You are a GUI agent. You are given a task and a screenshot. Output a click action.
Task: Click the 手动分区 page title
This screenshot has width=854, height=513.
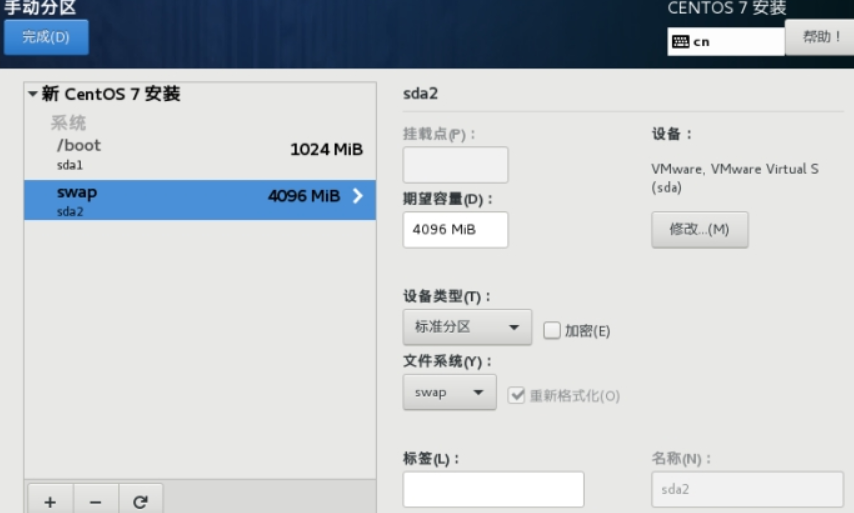coord(40,8)
